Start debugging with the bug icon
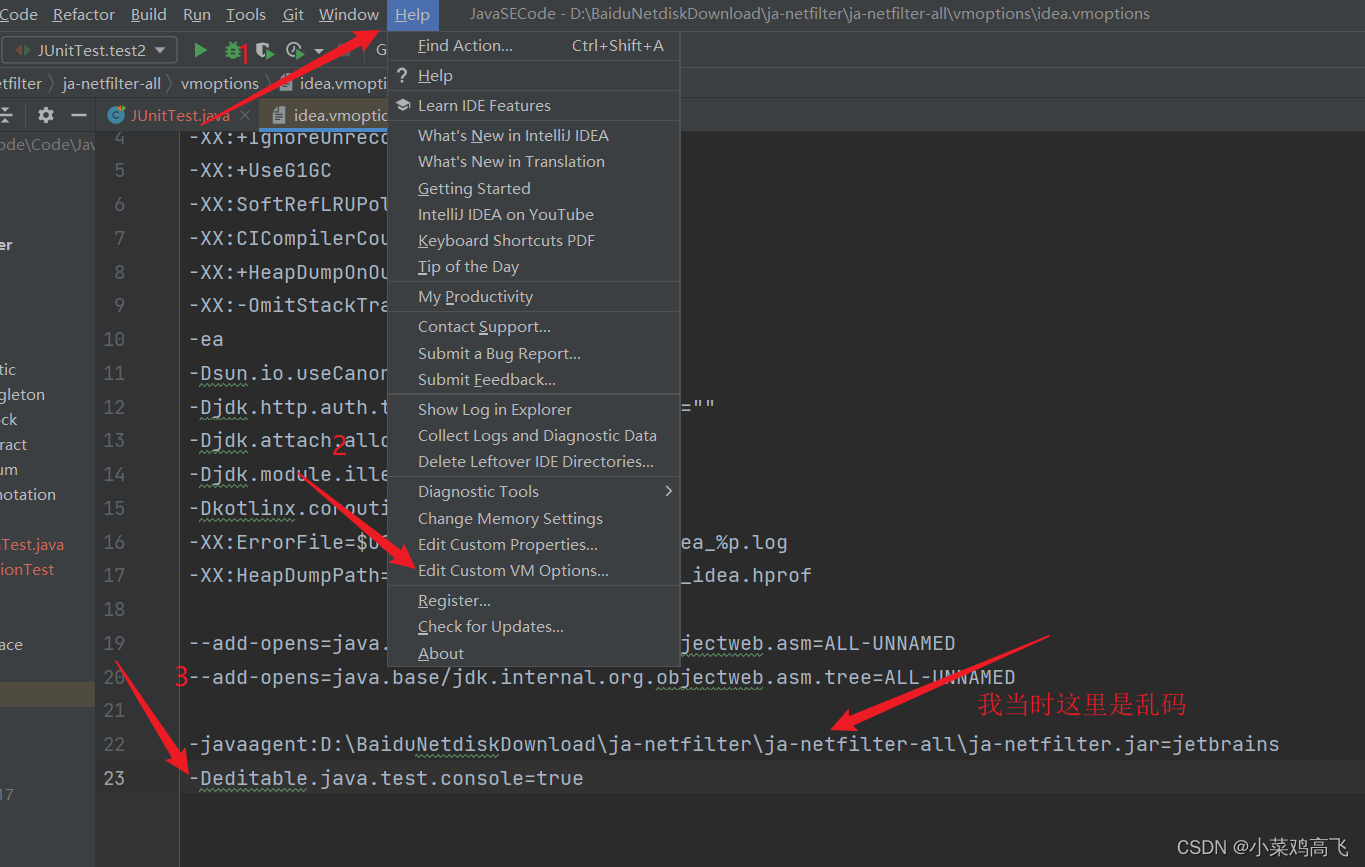 (231, 49)
